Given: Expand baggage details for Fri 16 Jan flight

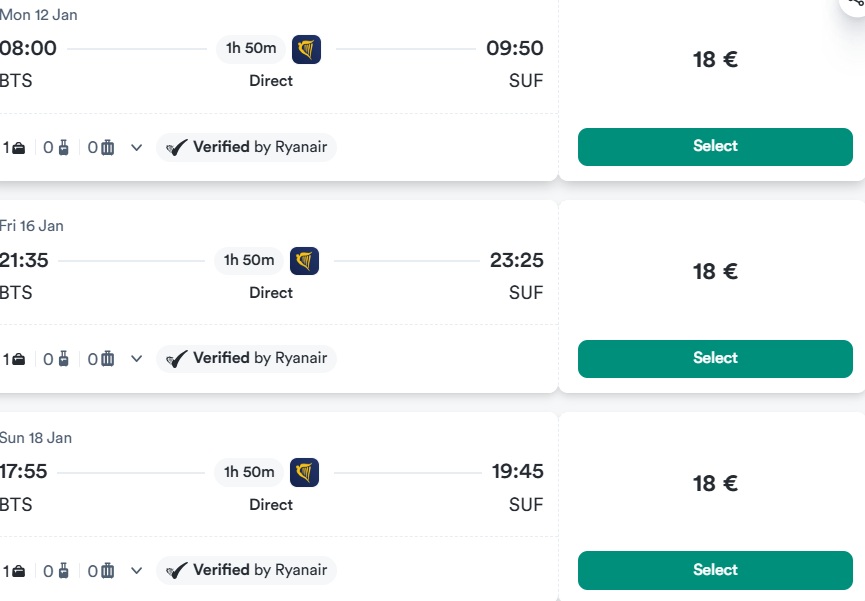Looking at the screenshot, I should (x=137, y=359).
